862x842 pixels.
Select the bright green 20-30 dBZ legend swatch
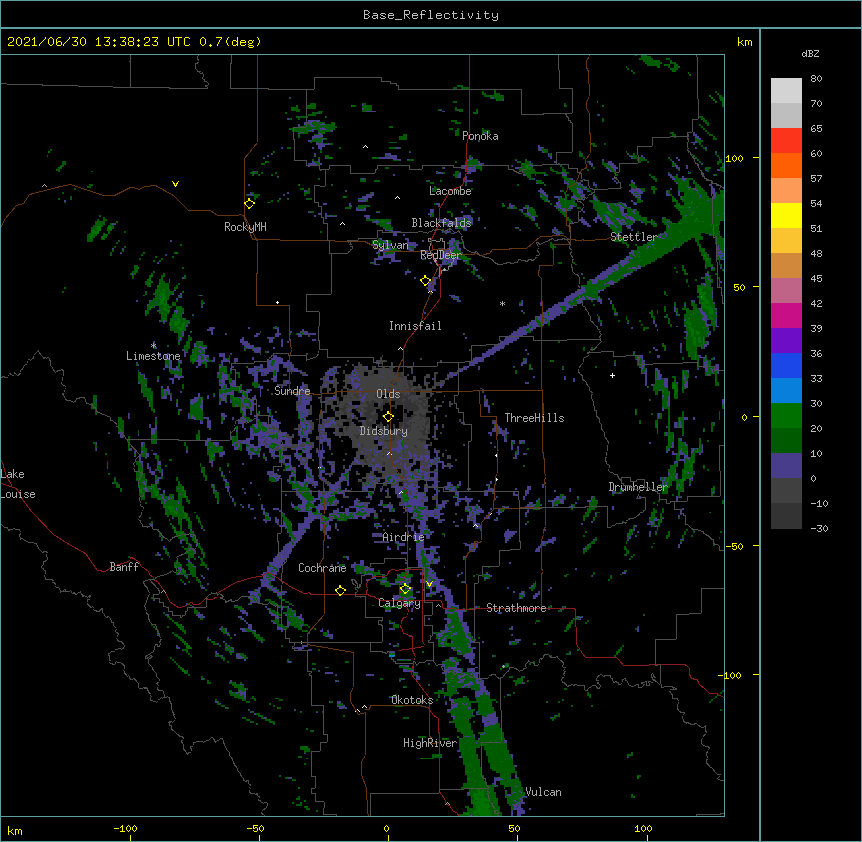786,416
